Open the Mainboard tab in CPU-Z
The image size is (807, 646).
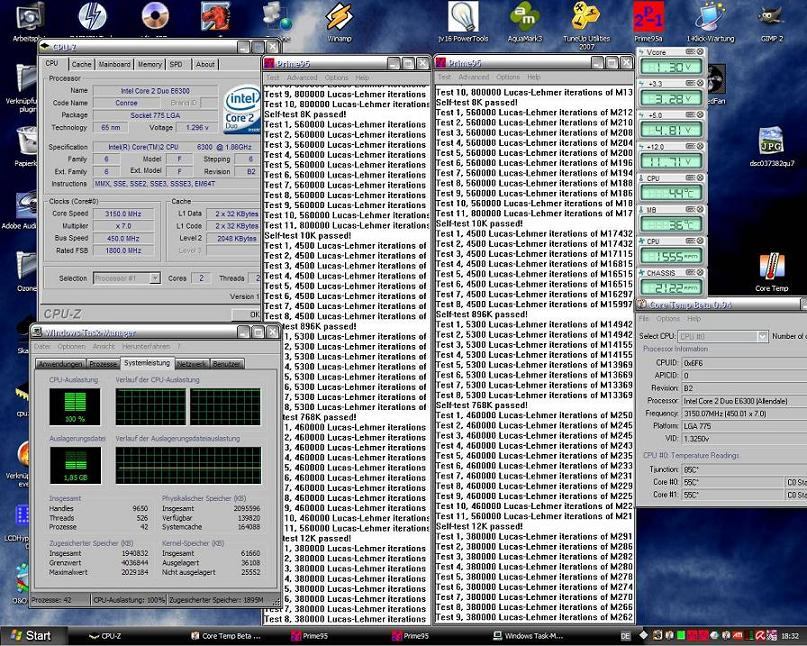(114, 64)
